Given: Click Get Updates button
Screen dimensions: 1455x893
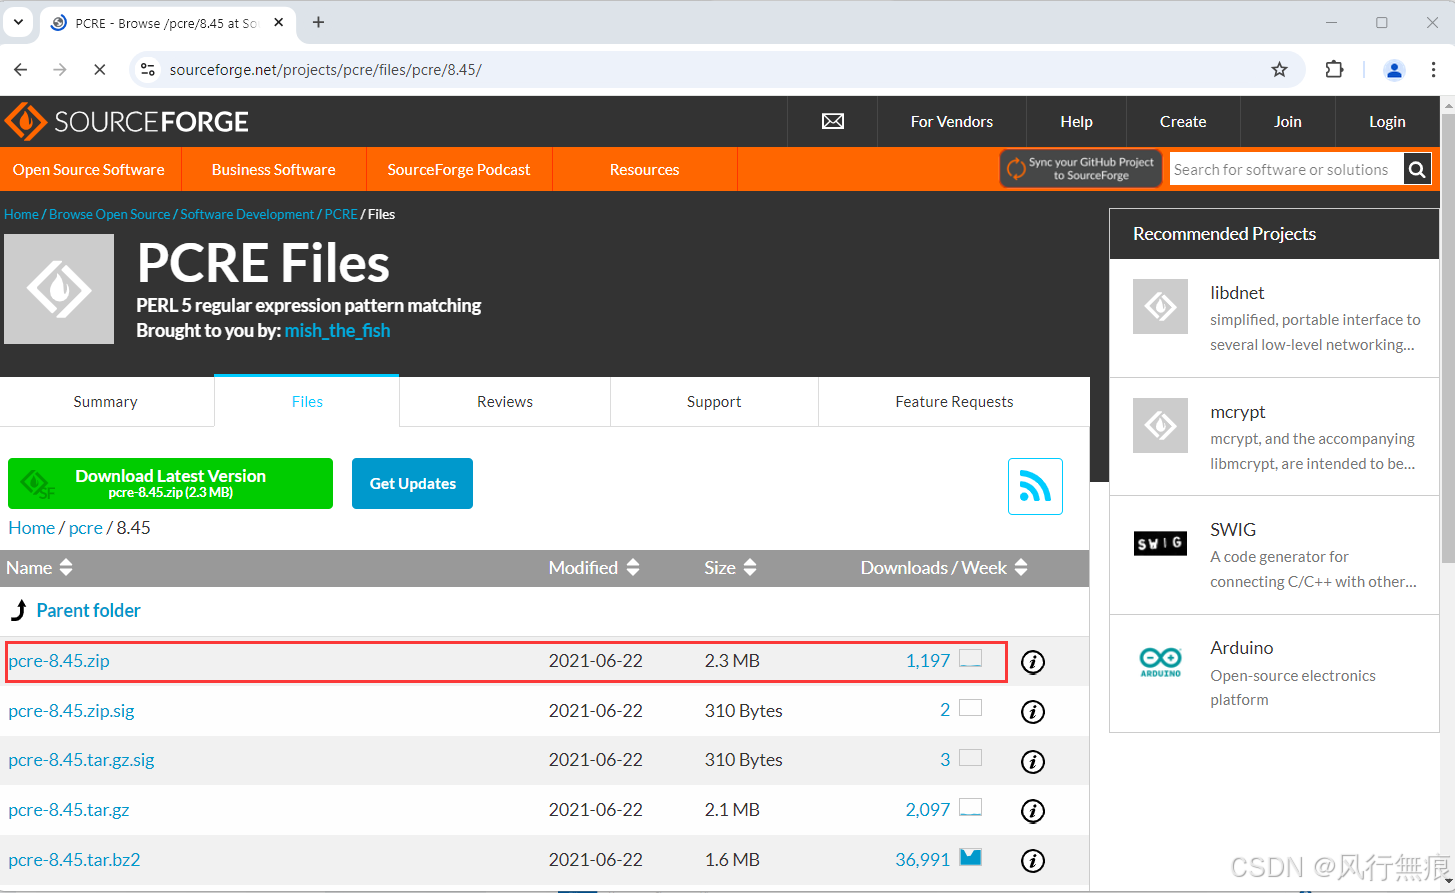Looking at the screenshot, I should pos(412,483).
